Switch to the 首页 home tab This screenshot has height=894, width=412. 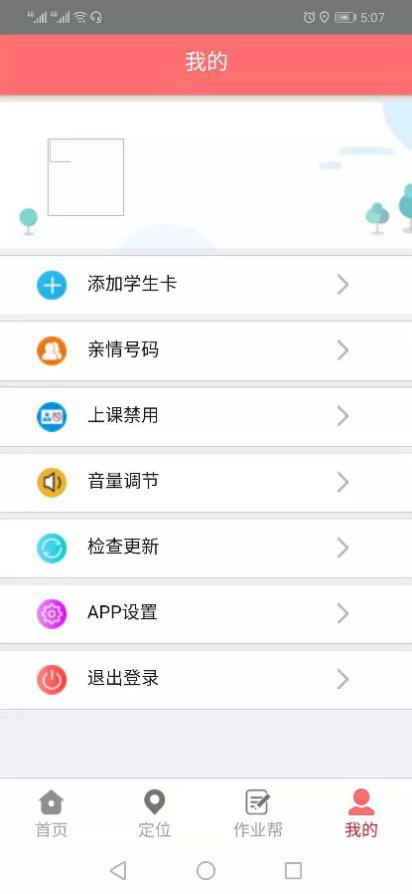51,814
